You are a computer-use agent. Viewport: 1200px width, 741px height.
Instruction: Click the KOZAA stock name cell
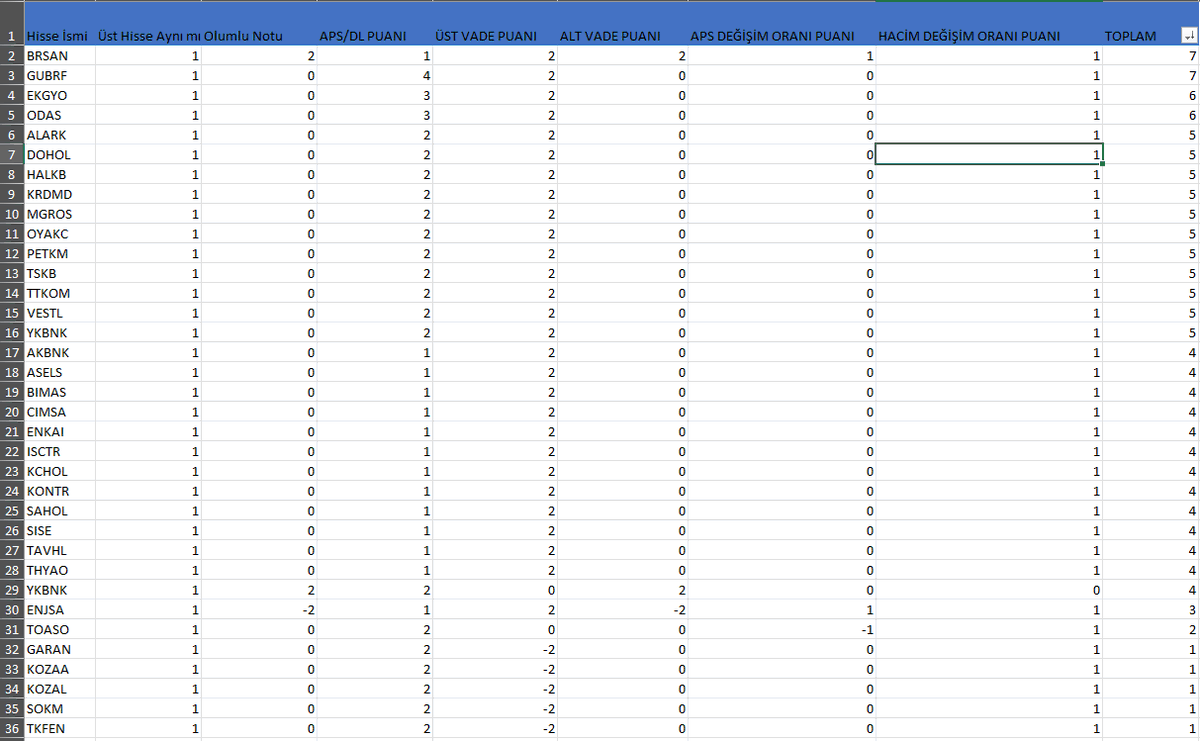(x=58, y=669)
